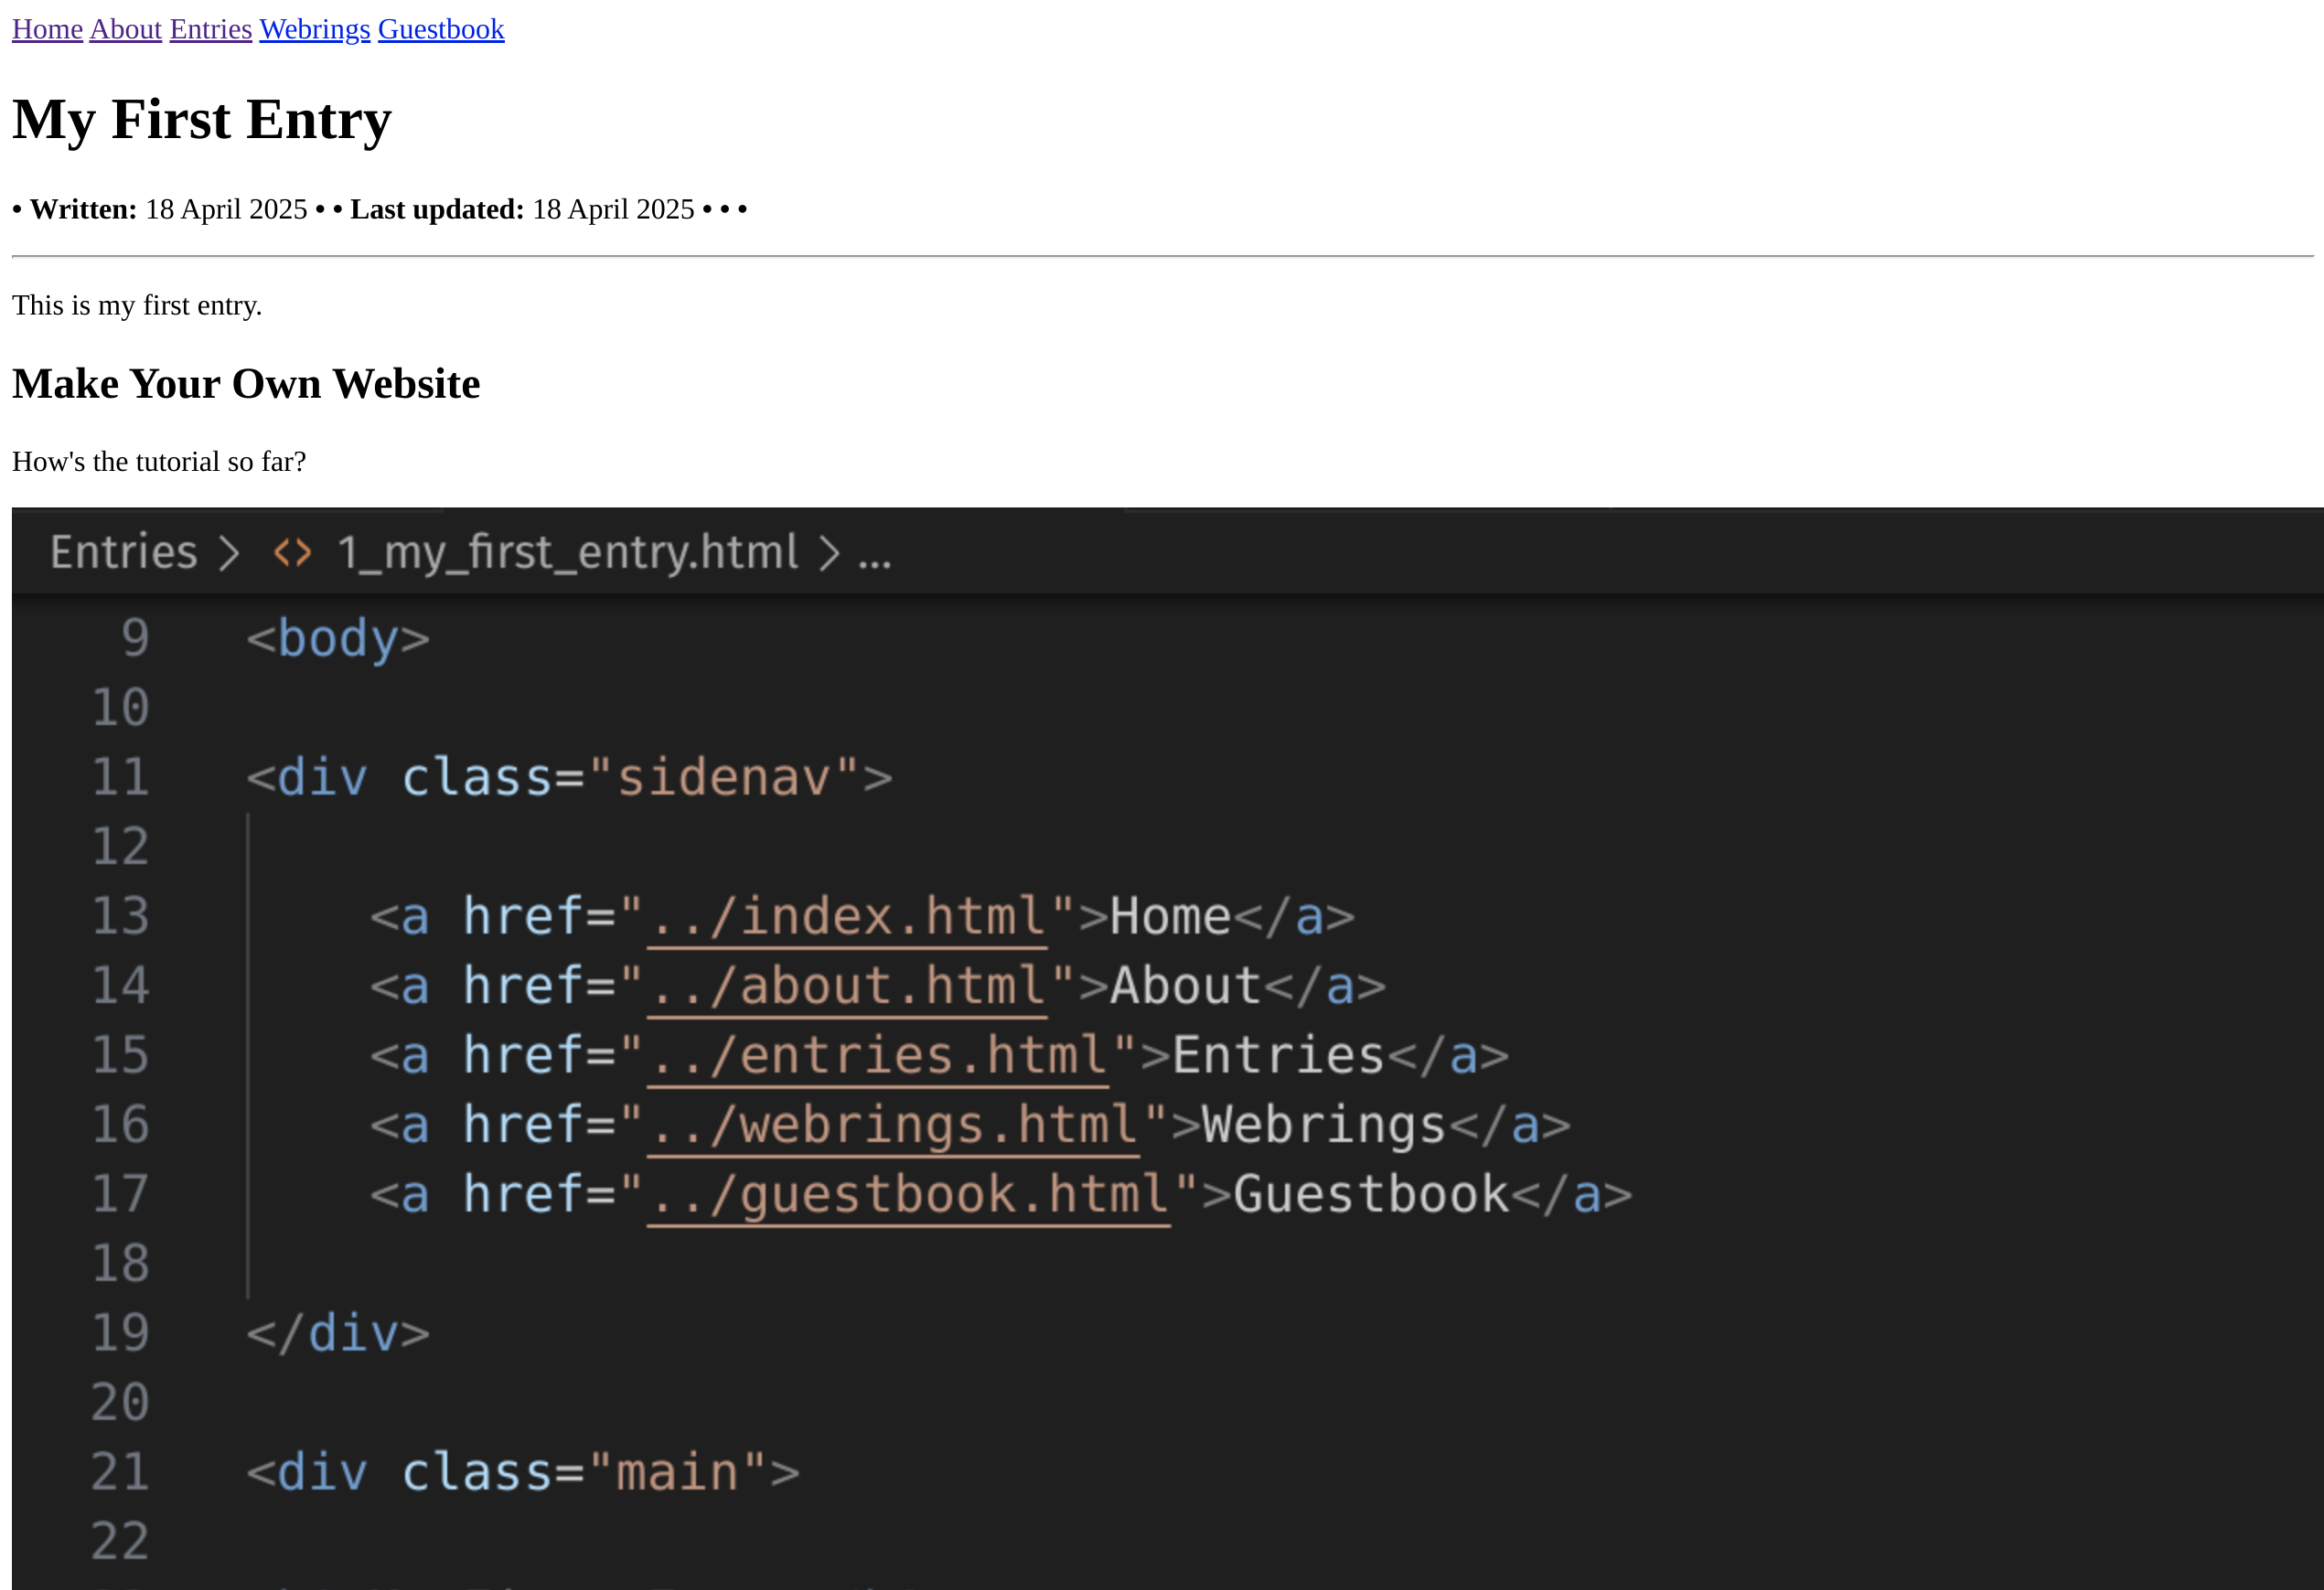
Task: Select the Entries folder breadcrumb
Action: pyautogui.click(x=124, y=552)
